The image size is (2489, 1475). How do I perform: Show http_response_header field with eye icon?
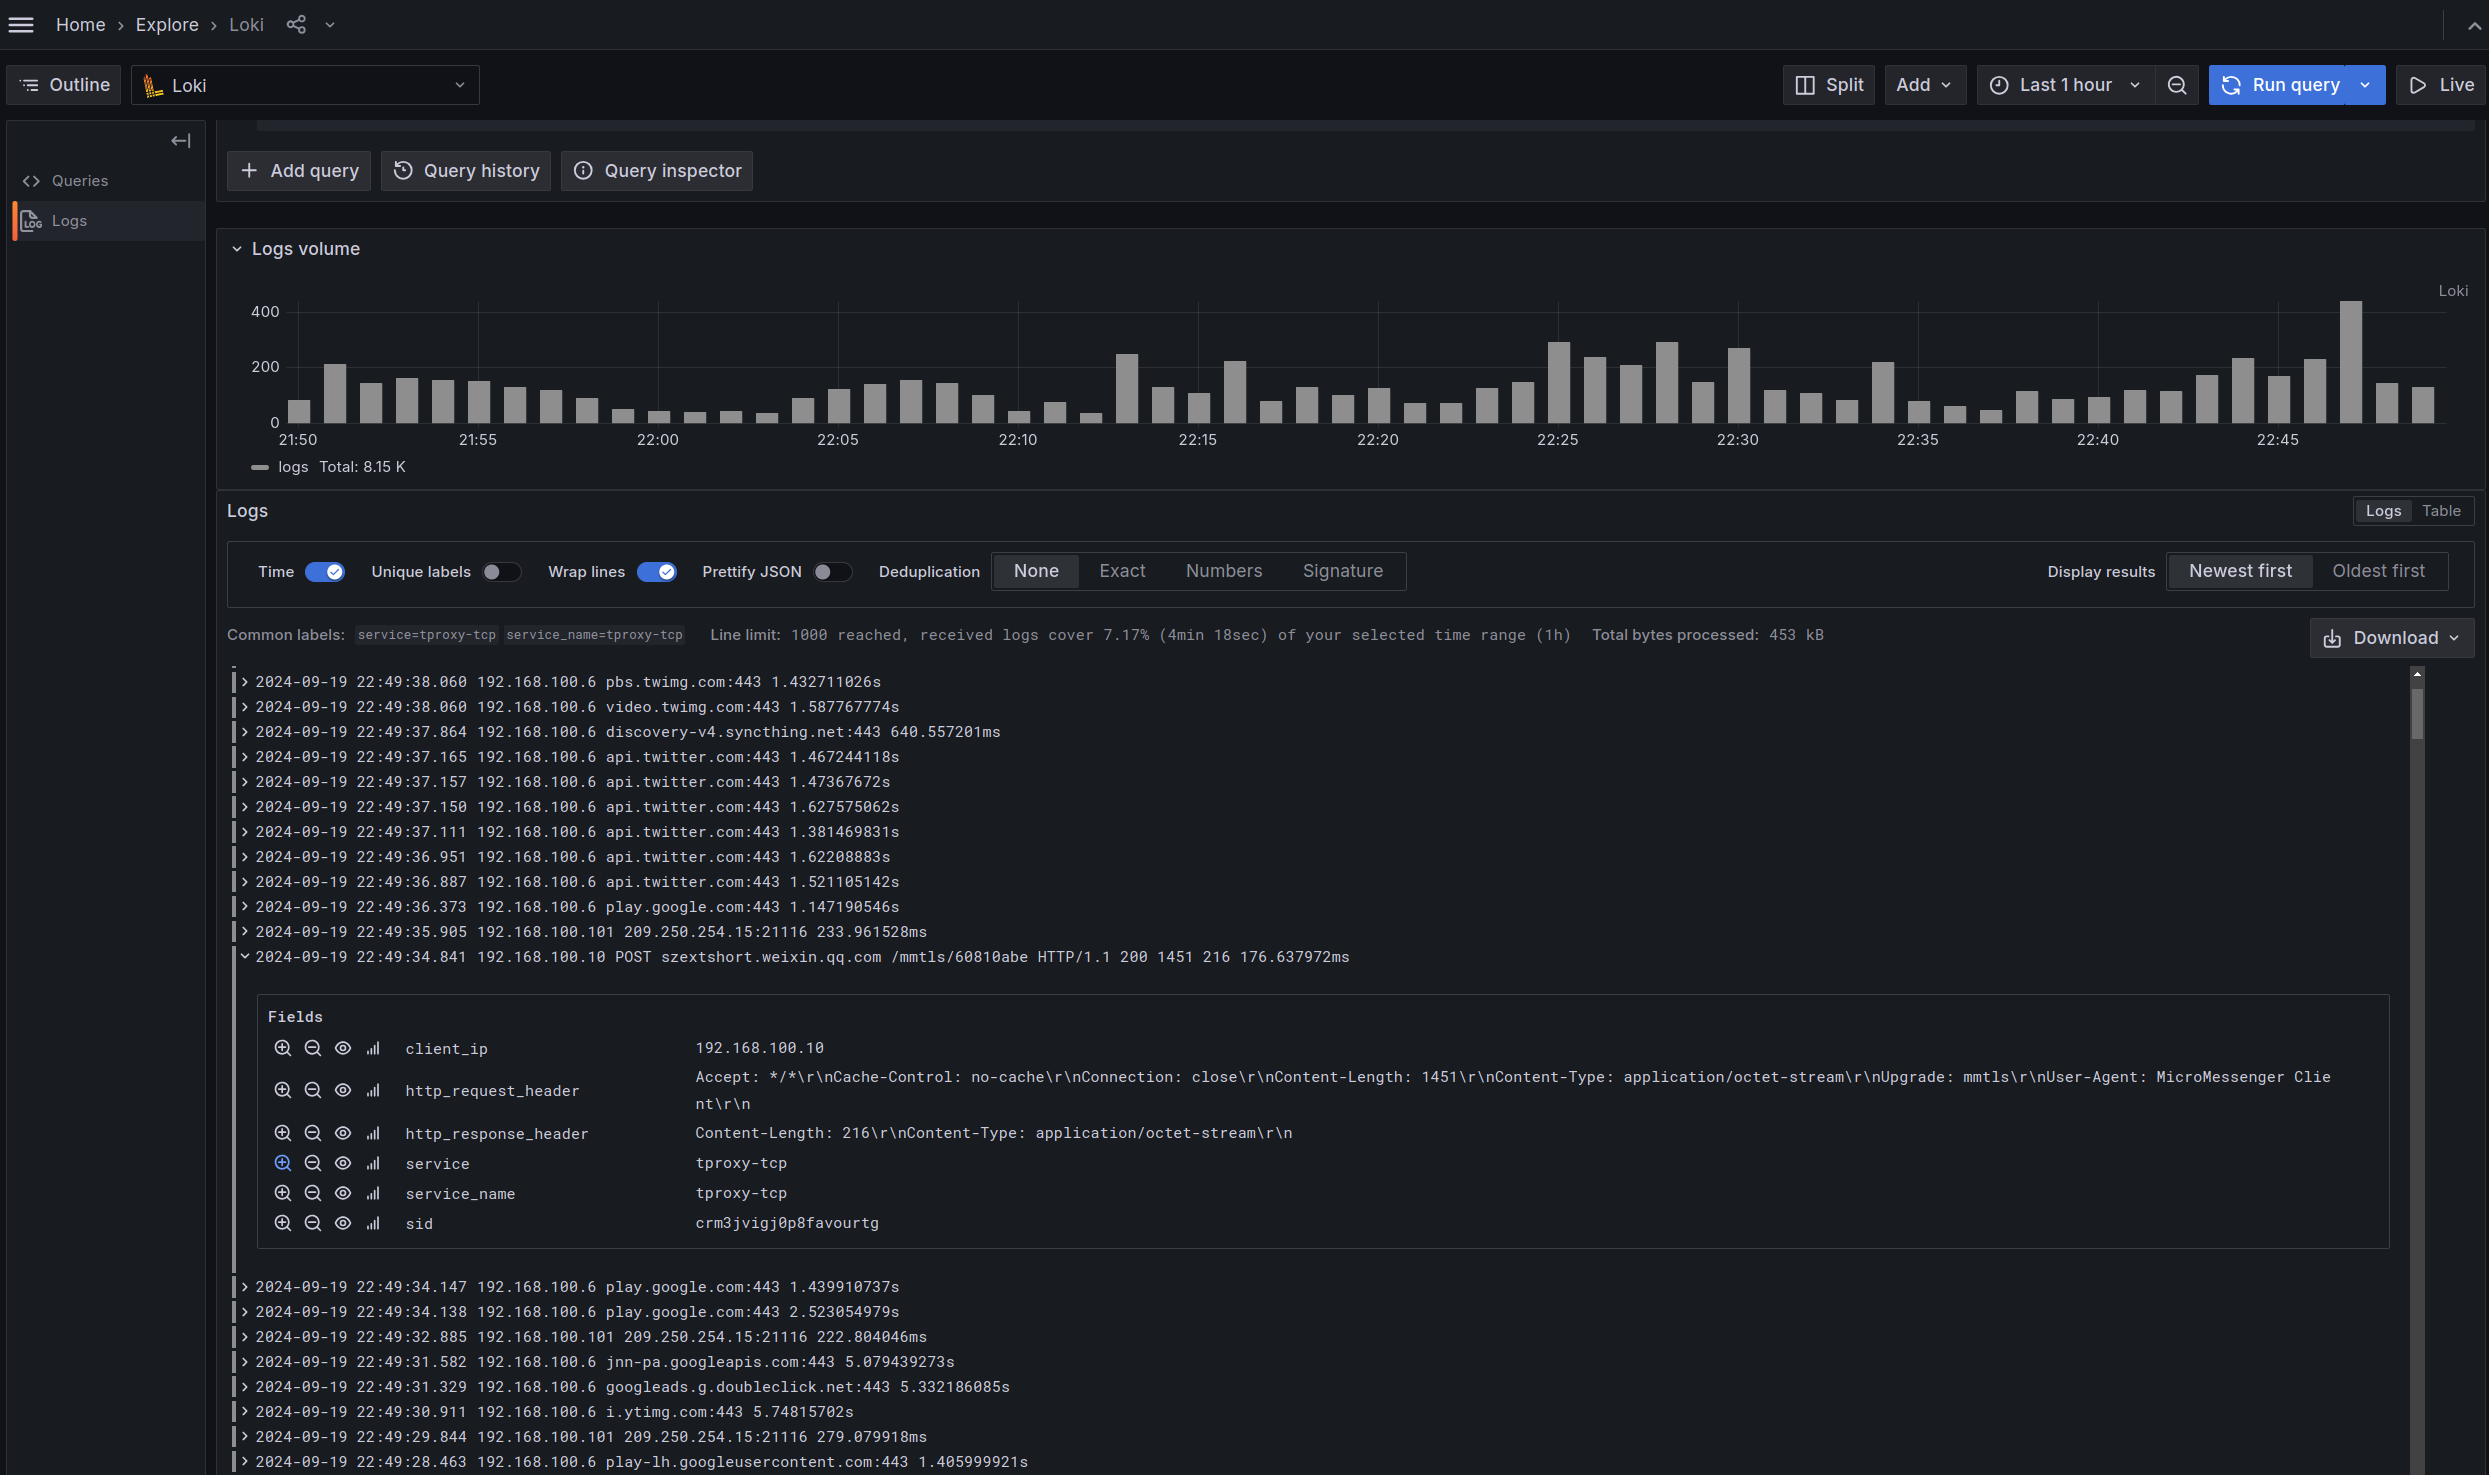tap(343, 1133)
